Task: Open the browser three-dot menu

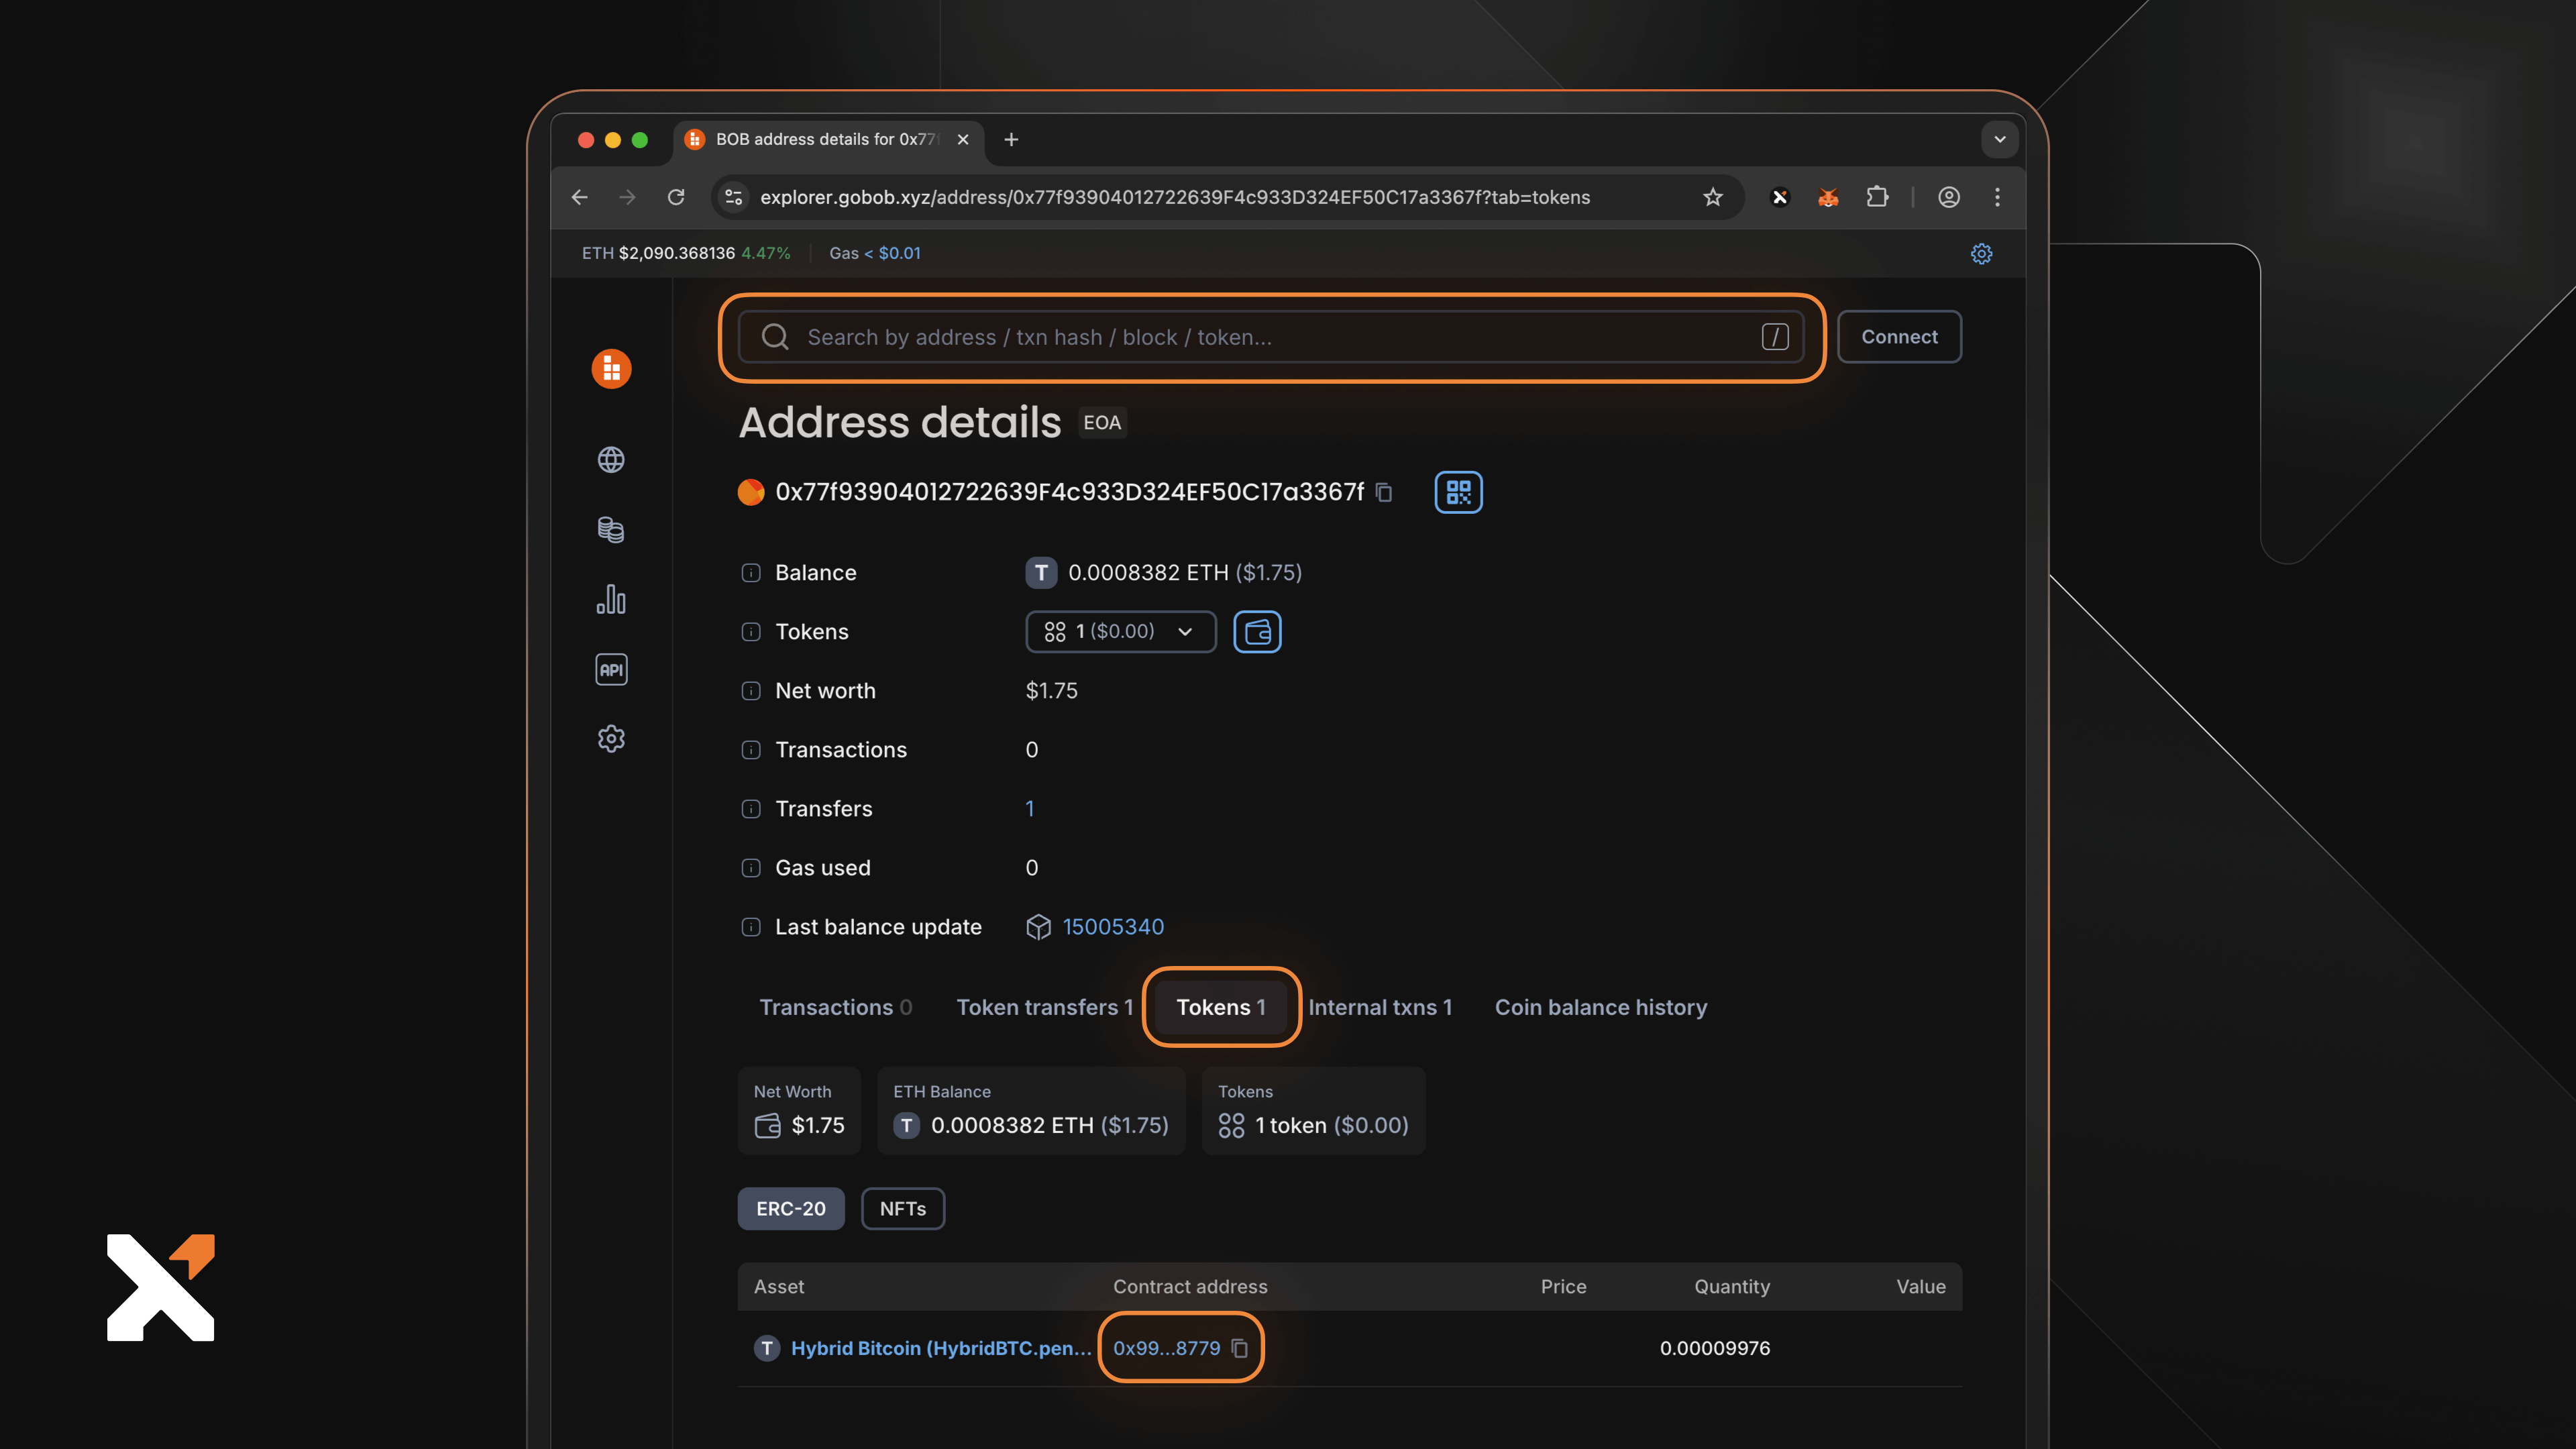Action: coord(1997,197)
